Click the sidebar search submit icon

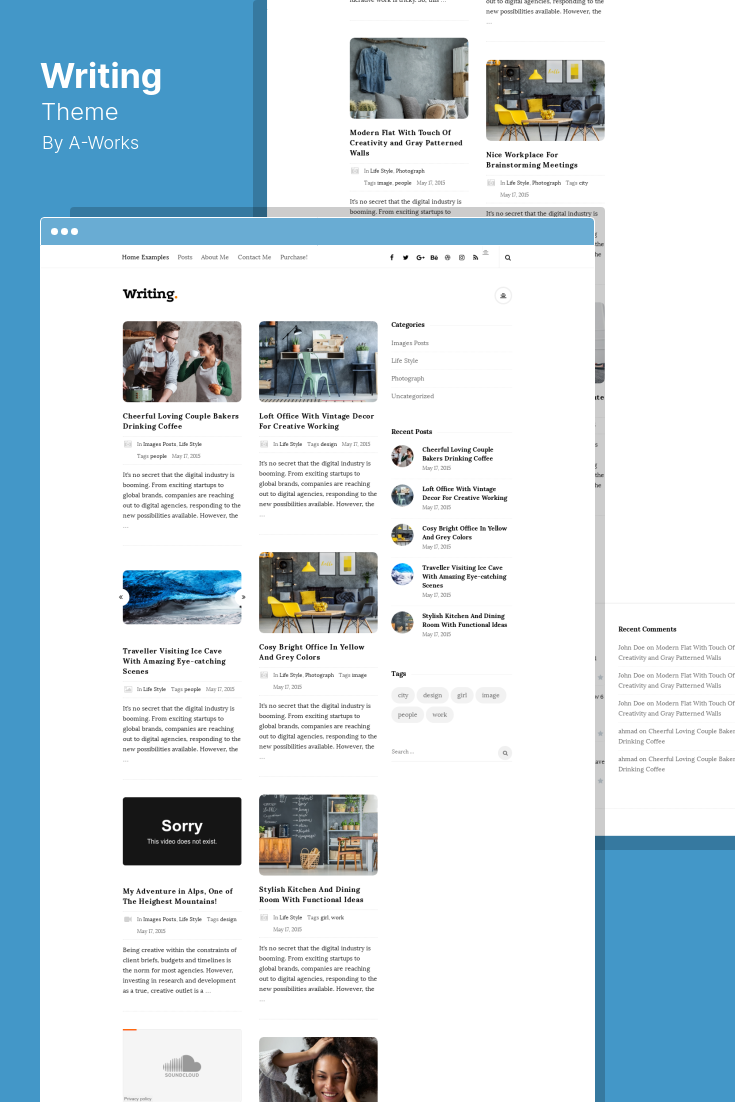pyautogui.click(x=505, y=753)
